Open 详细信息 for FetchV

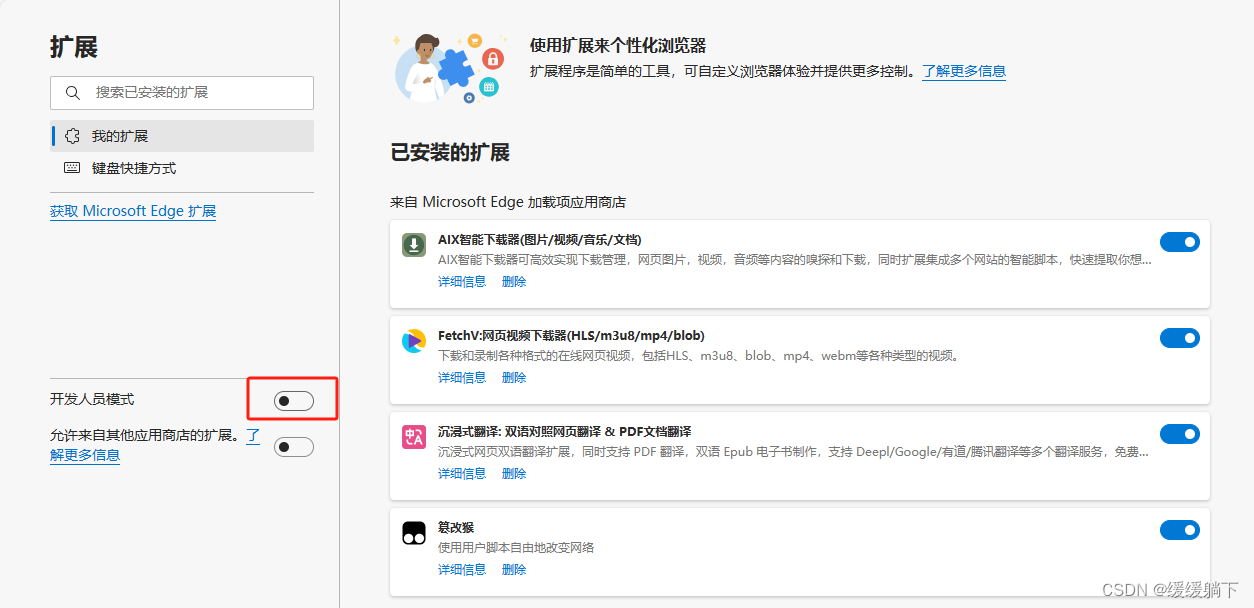(x=462, y=378)
